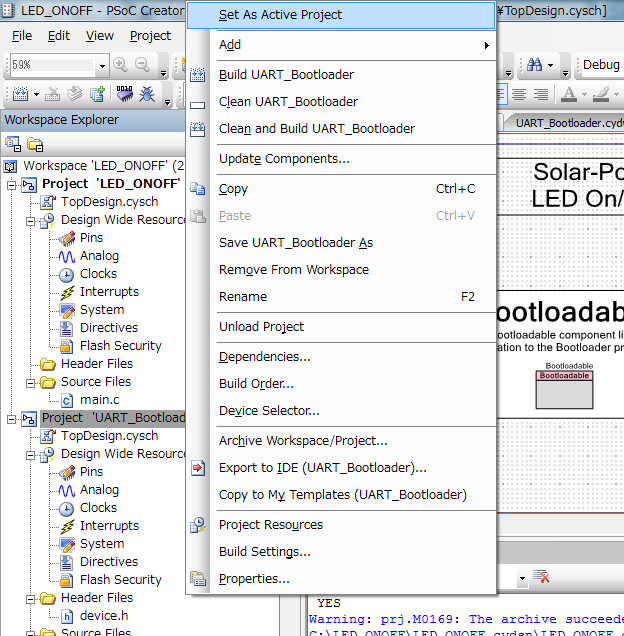Open Build Order...
624x636 pixels.
click(341, 384)
